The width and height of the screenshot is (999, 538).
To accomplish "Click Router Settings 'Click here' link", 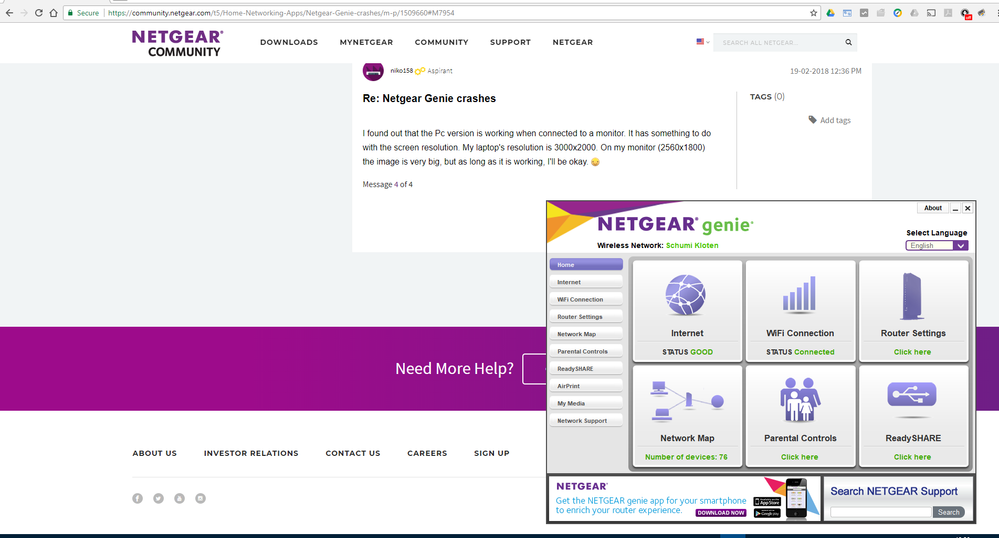I will pyautogui.click(x=912, y=352).
